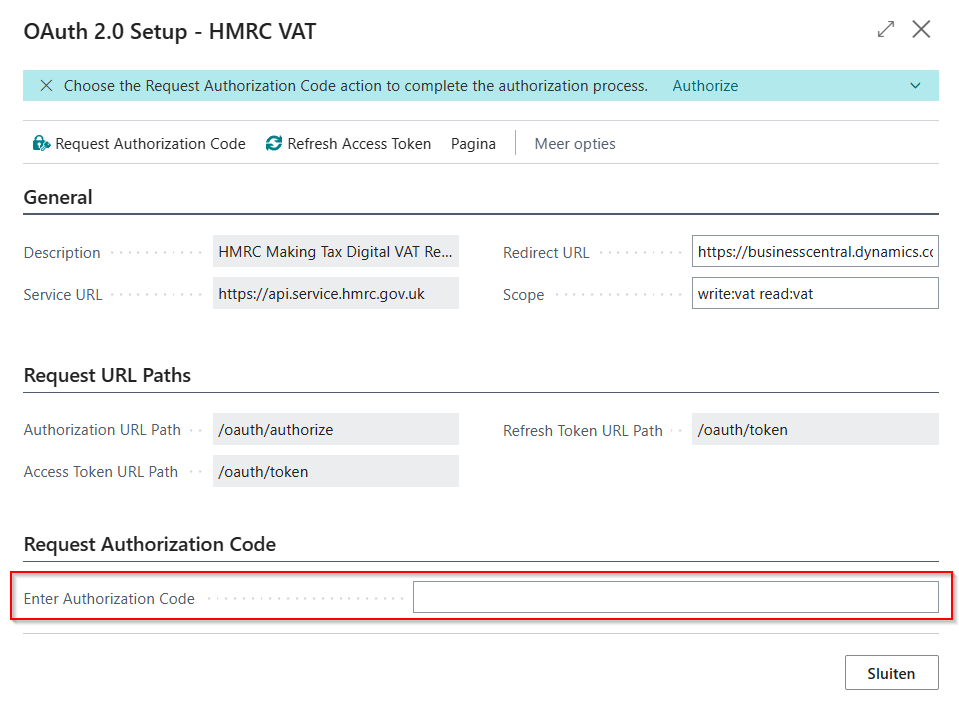The height and width of the screenshot is (711, 959).
Task: Click the Access Token URL Path value
Action: pos(336,471)
